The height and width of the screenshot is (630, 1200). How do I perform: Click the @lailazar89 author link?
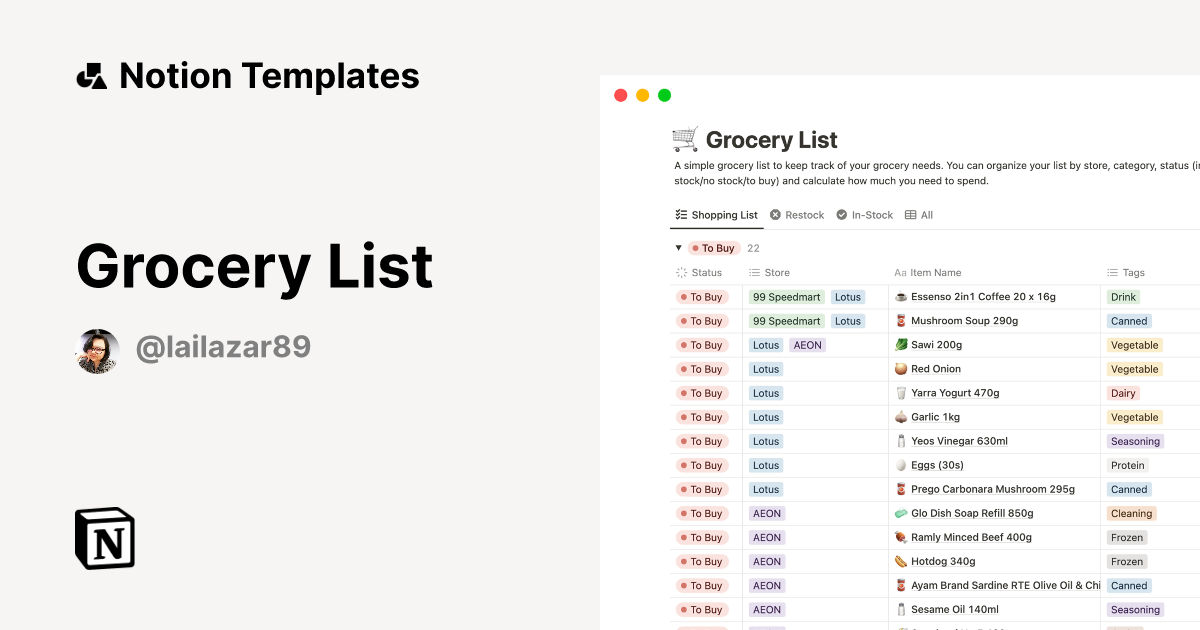(x=223, y=347)
